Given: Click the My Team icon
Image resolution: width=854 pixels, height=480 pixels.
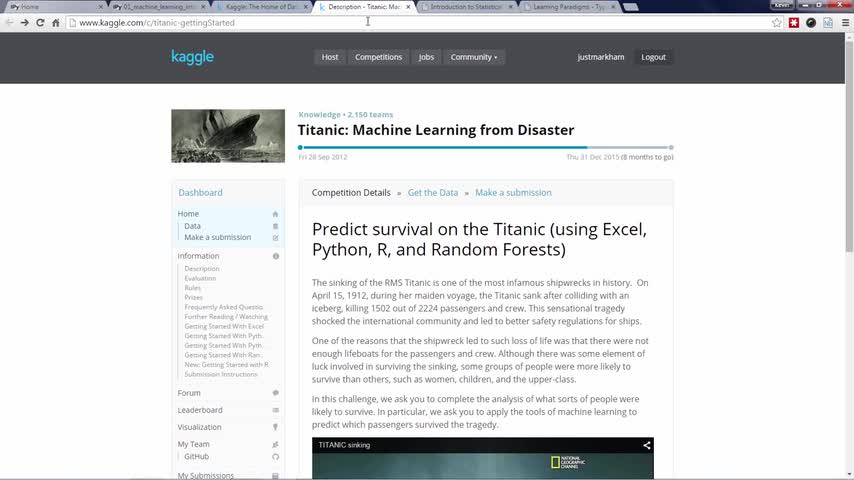Looking at the screenshot, I should coord(275,445).
